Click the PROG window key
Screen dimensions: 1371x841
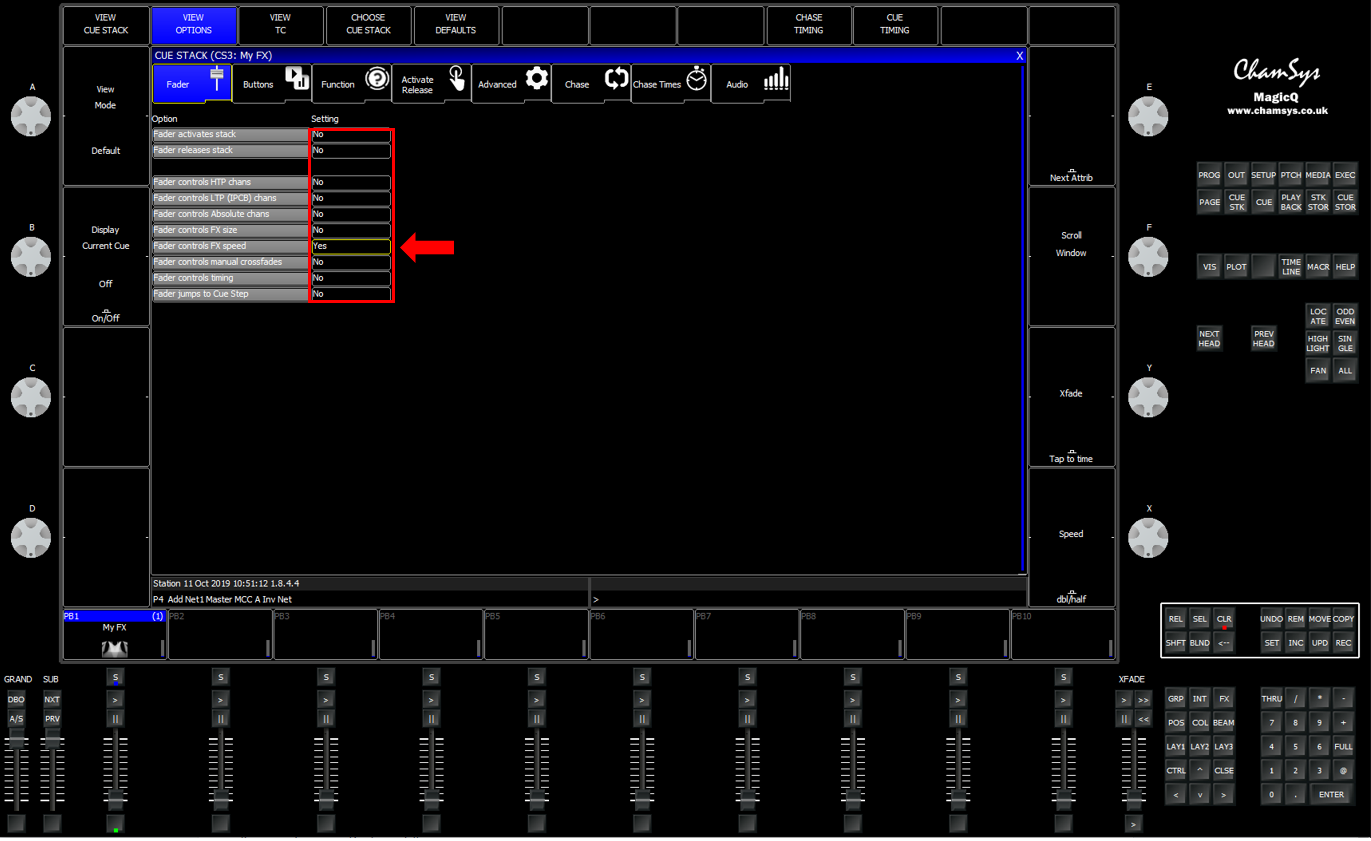coord(1209,175)
